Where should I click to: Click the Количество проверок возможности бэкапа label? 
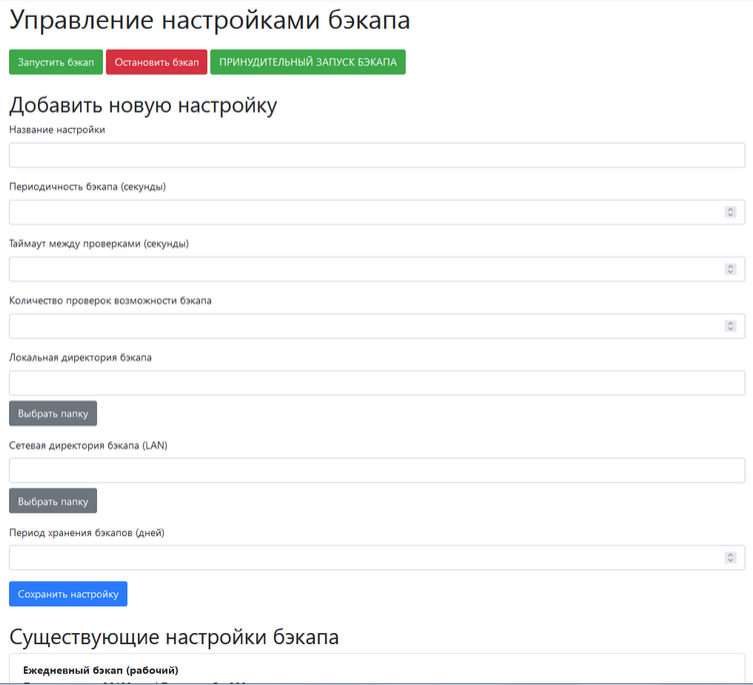(110, 301)
